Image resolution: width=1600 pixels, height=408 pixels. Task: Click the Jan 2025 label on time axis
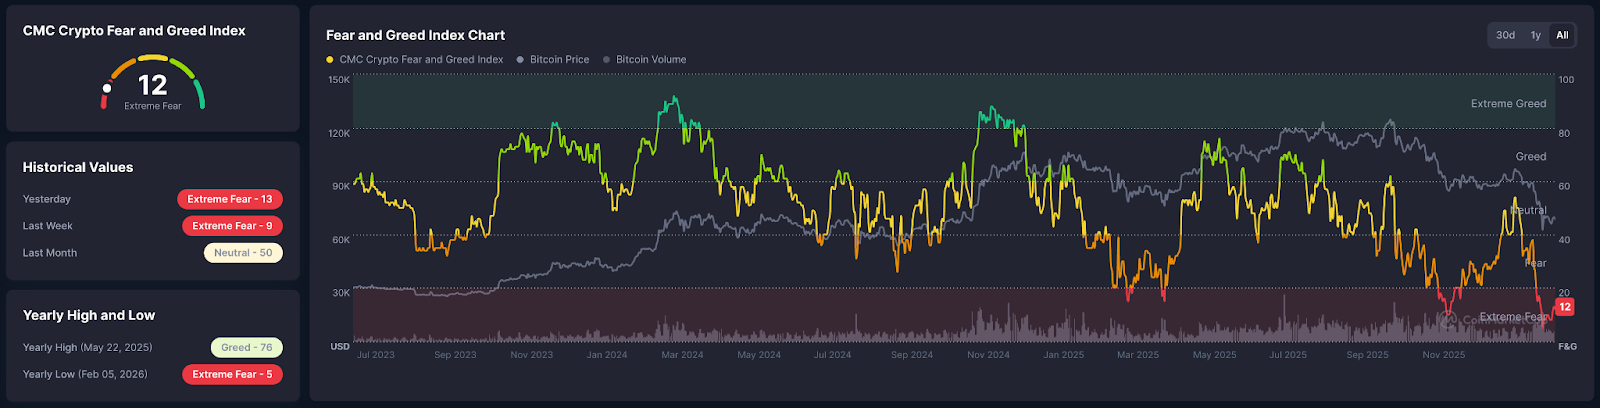click(x=1063, y=355)
